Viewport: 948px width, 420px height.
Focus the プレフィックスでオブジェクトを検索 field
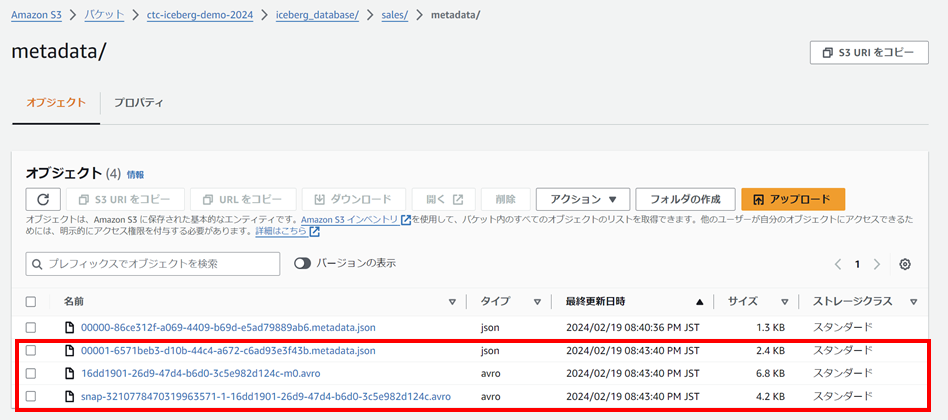click(153, 264)
